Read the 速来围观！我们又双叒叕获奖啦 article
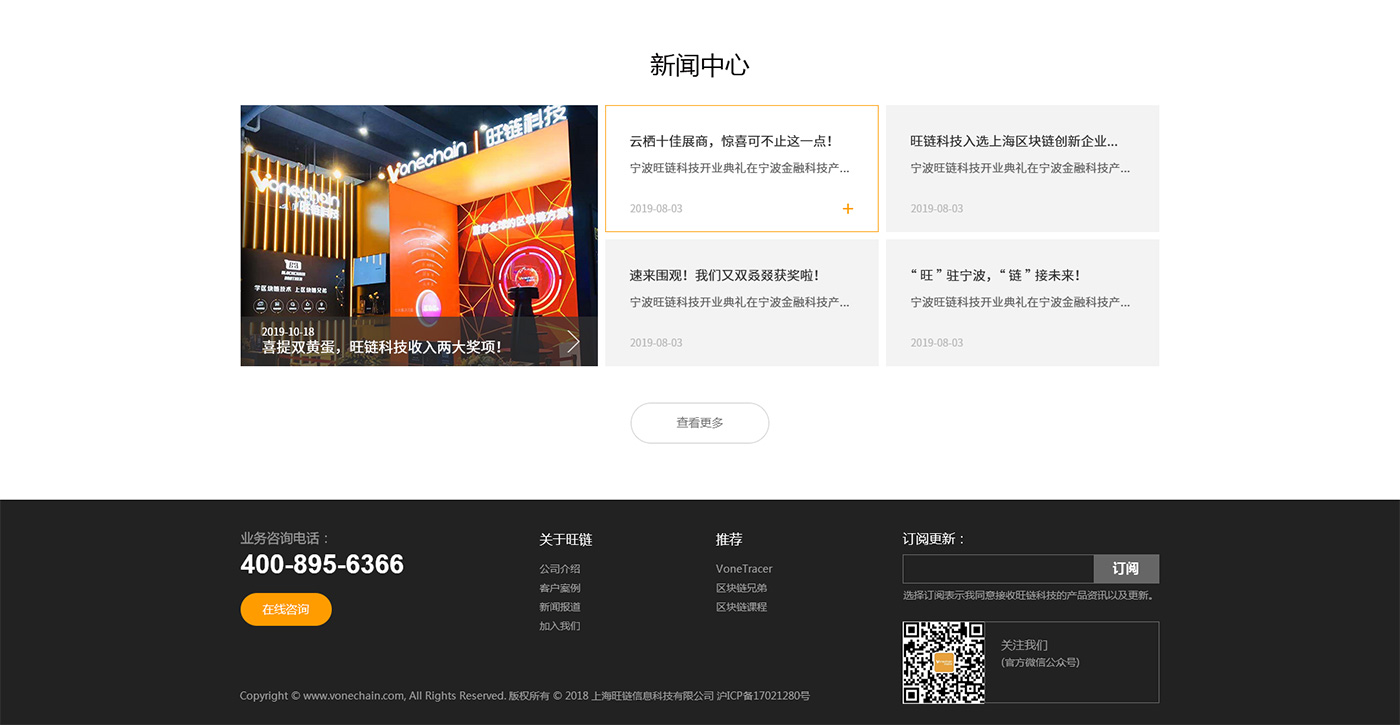This screenshot has width=1400, height=725. tap(724, 276)
